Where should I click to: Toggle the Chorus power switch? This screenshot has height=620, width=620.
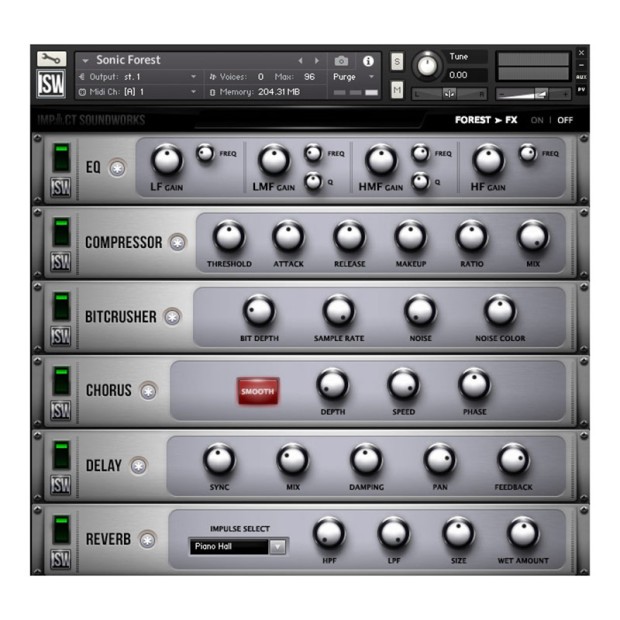(x=61, y=380)
